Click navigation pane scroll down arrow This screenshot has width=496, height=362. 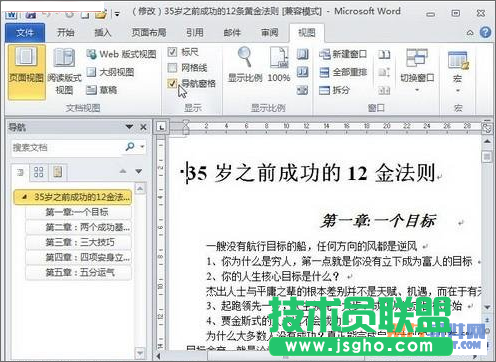pyautogui.click(x=140, y=352)
